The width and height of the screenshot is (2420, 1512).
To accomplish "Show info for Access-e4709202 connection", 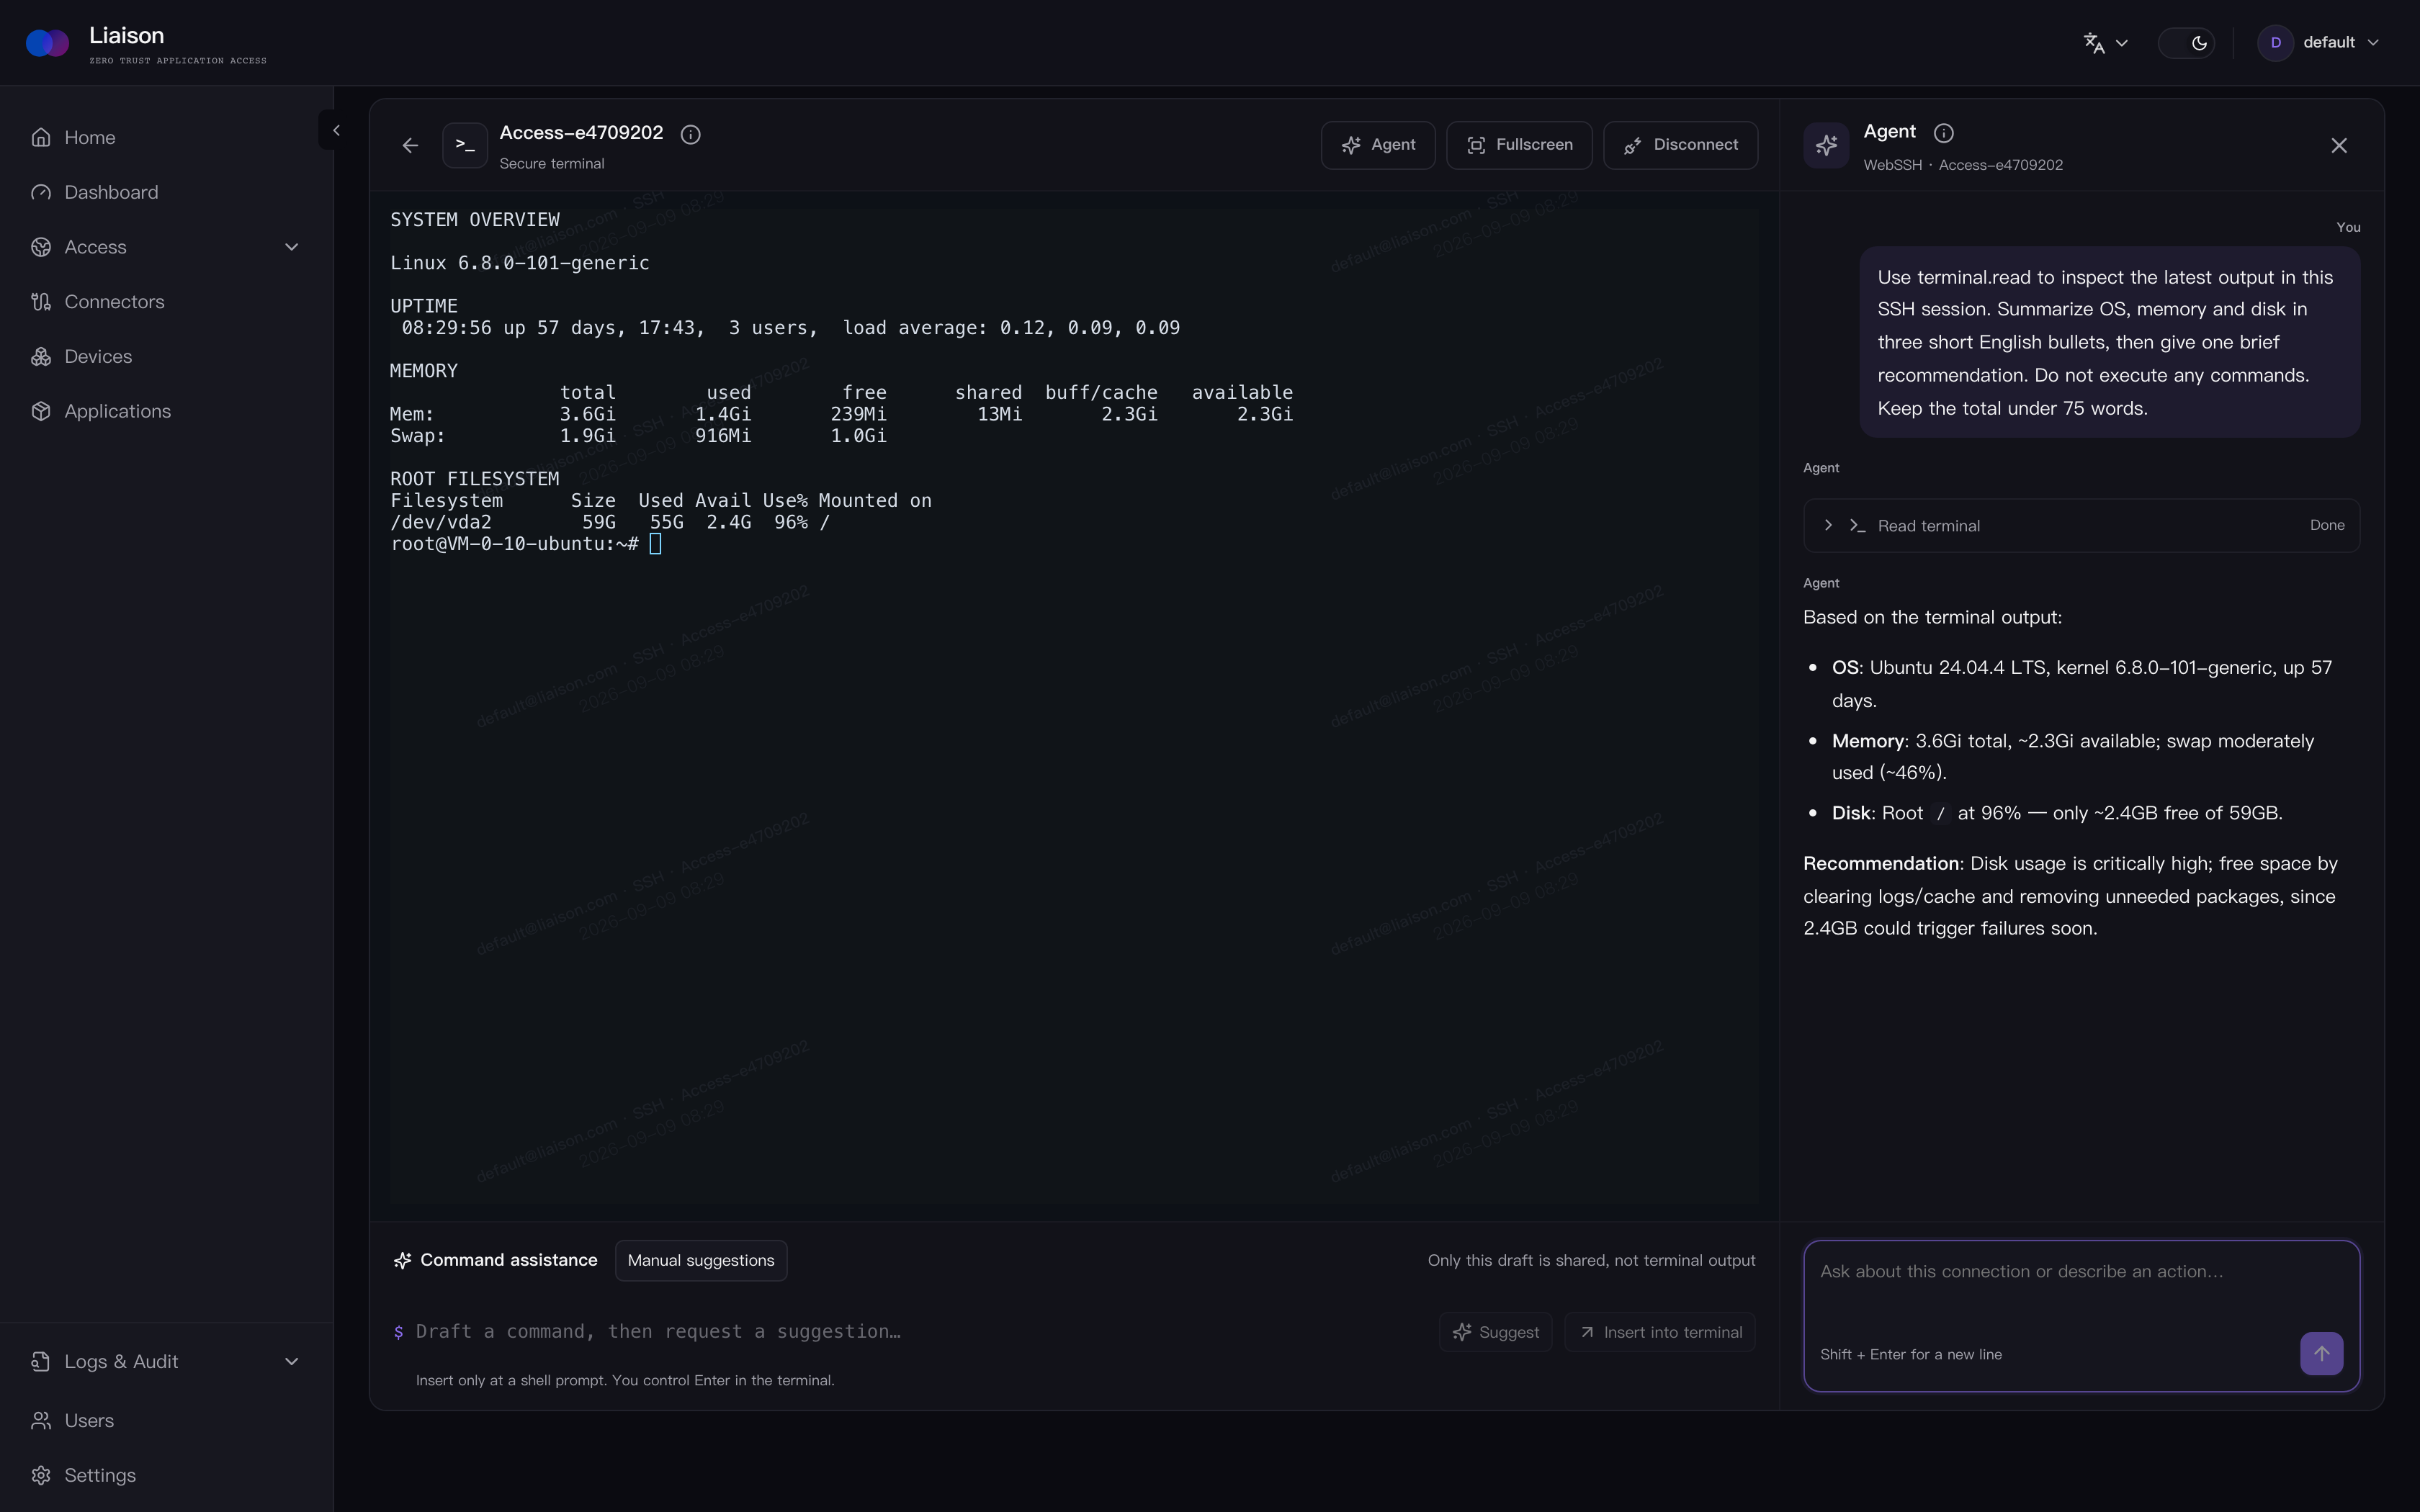I will click(690, 134).
